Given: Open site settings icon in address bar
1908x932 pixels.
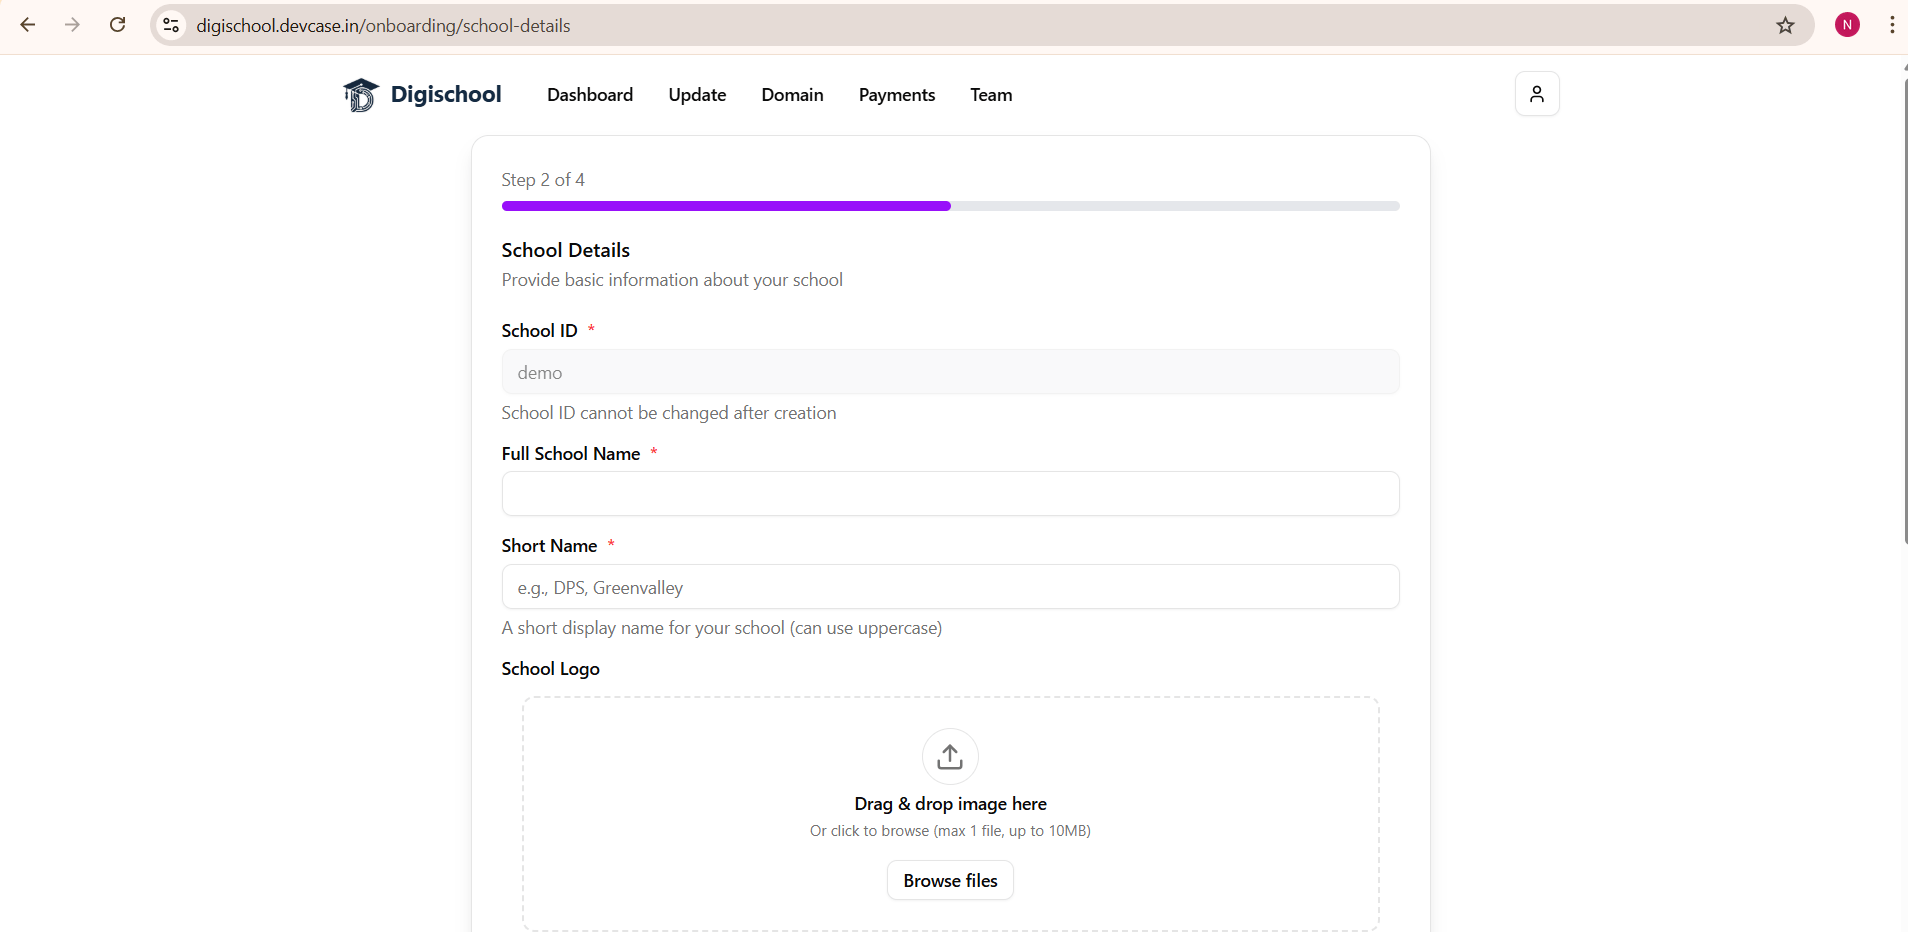Looking at the screenshot, I should tap(170, 26).
